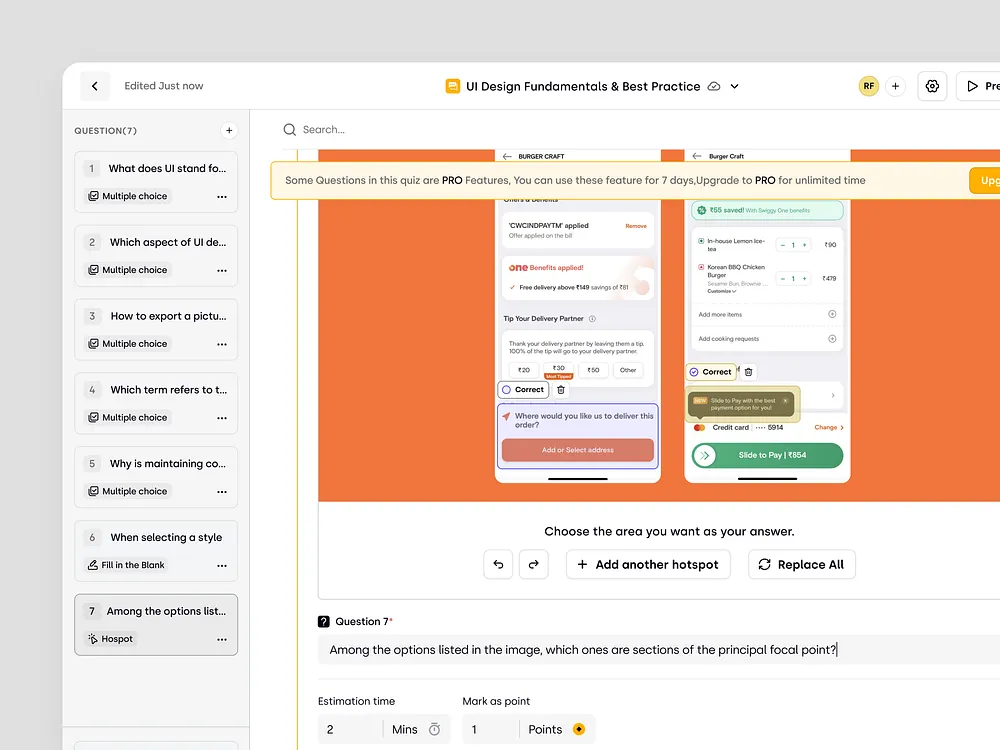1000x750 pixels.
Task: Click Multiple choice type tag of question 3
Action: pyautogui.click(x=128, y=344)
